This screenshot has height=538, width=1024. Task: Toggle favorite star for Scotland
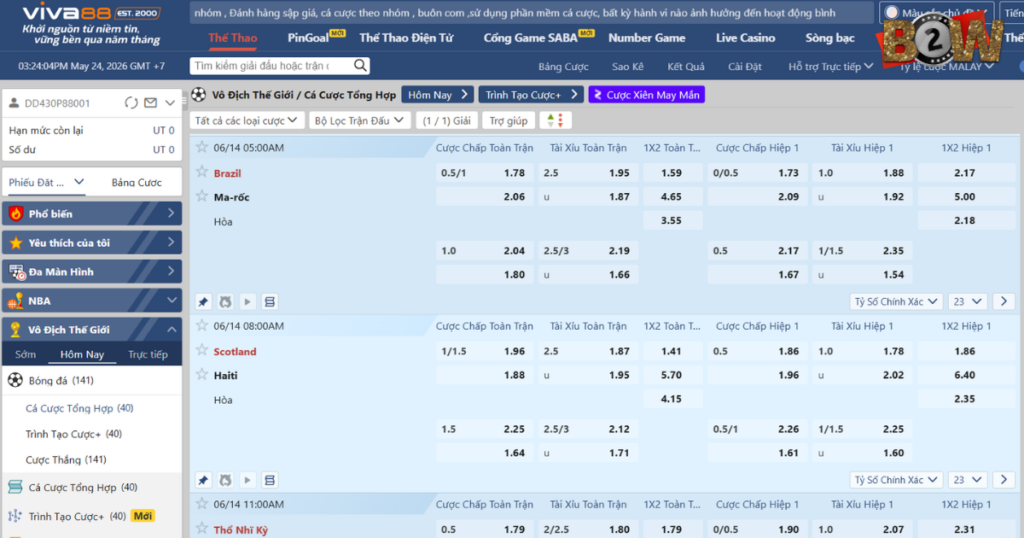[202, 350]
